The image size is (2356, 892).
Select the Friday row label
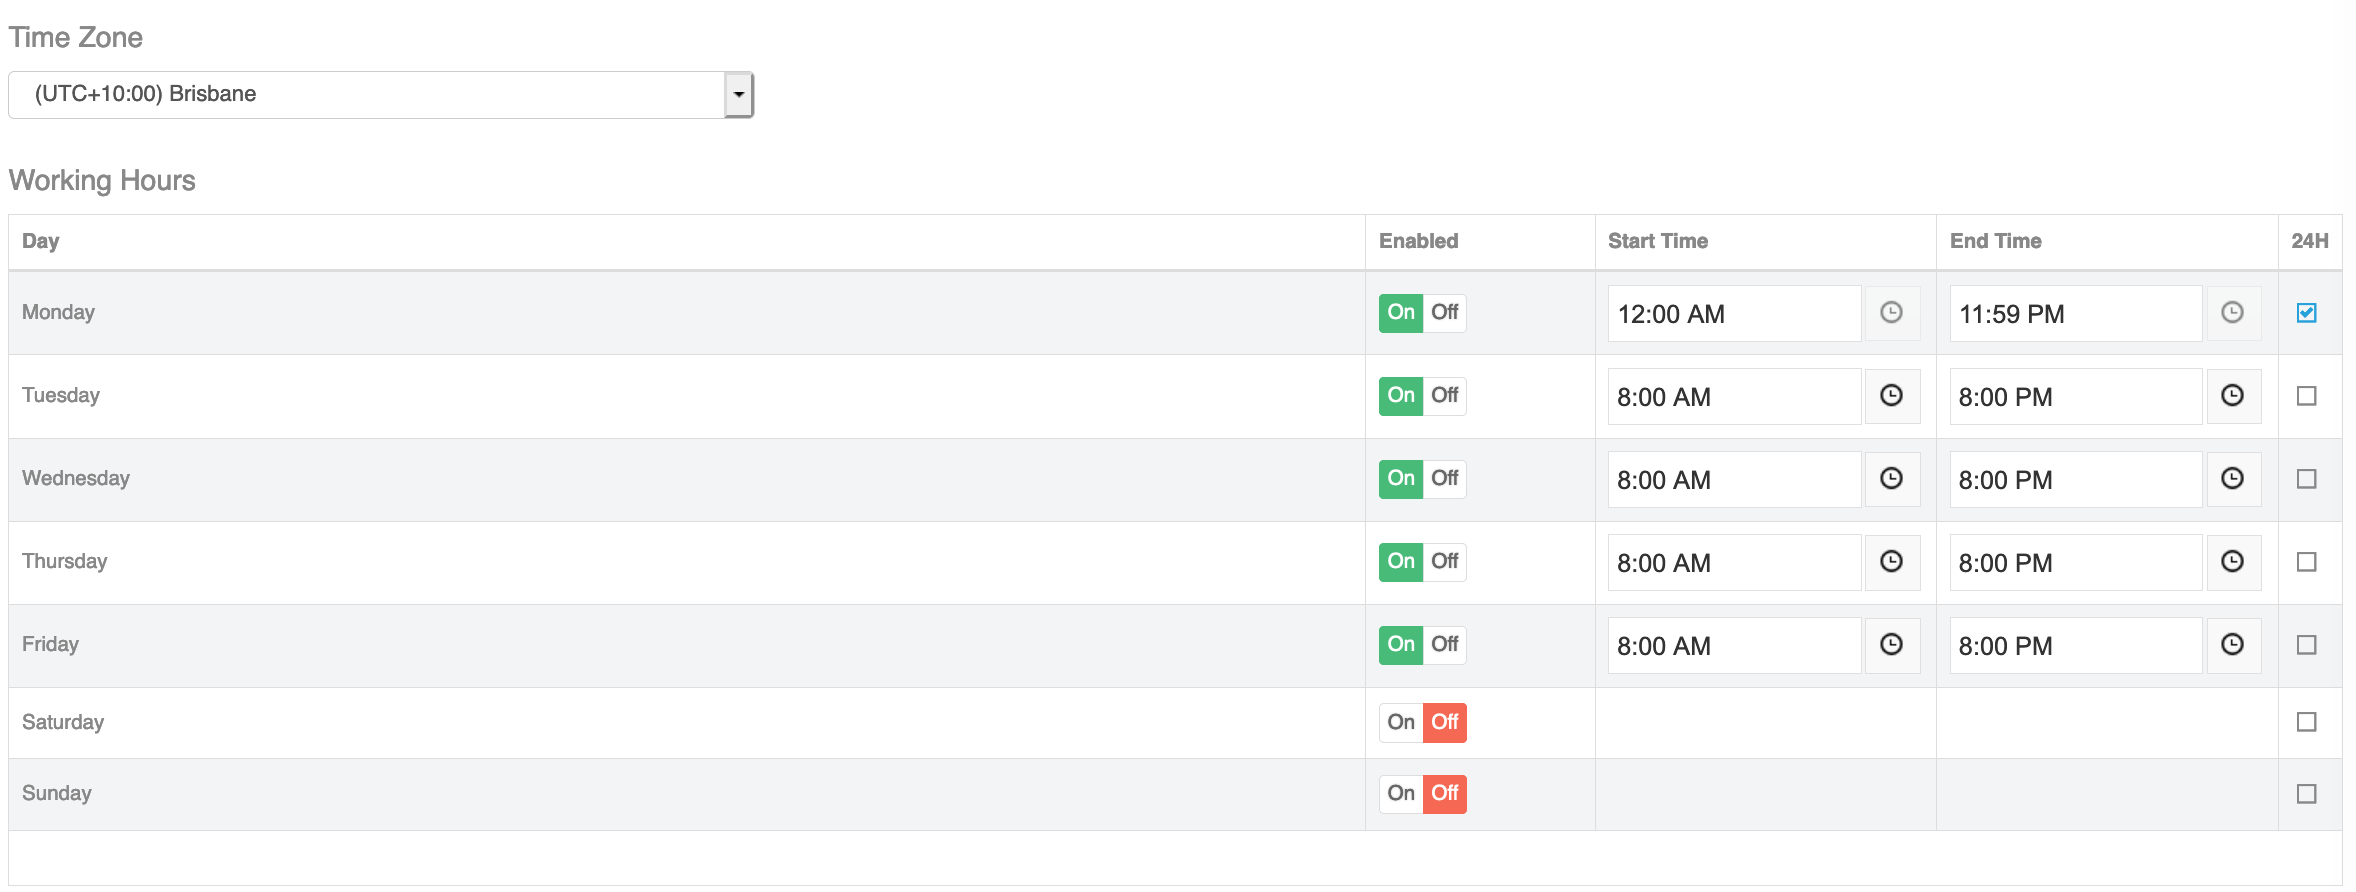coord(50,644)
